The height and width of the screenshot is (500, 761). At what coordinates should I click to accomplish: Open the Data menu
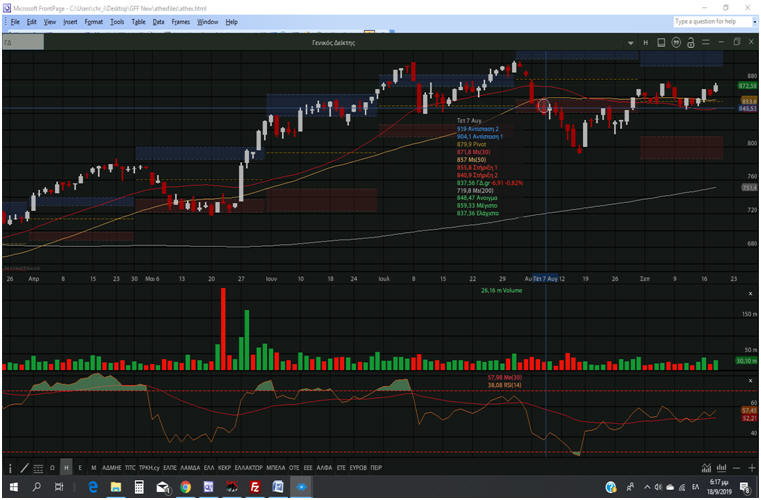pos(158,22)
